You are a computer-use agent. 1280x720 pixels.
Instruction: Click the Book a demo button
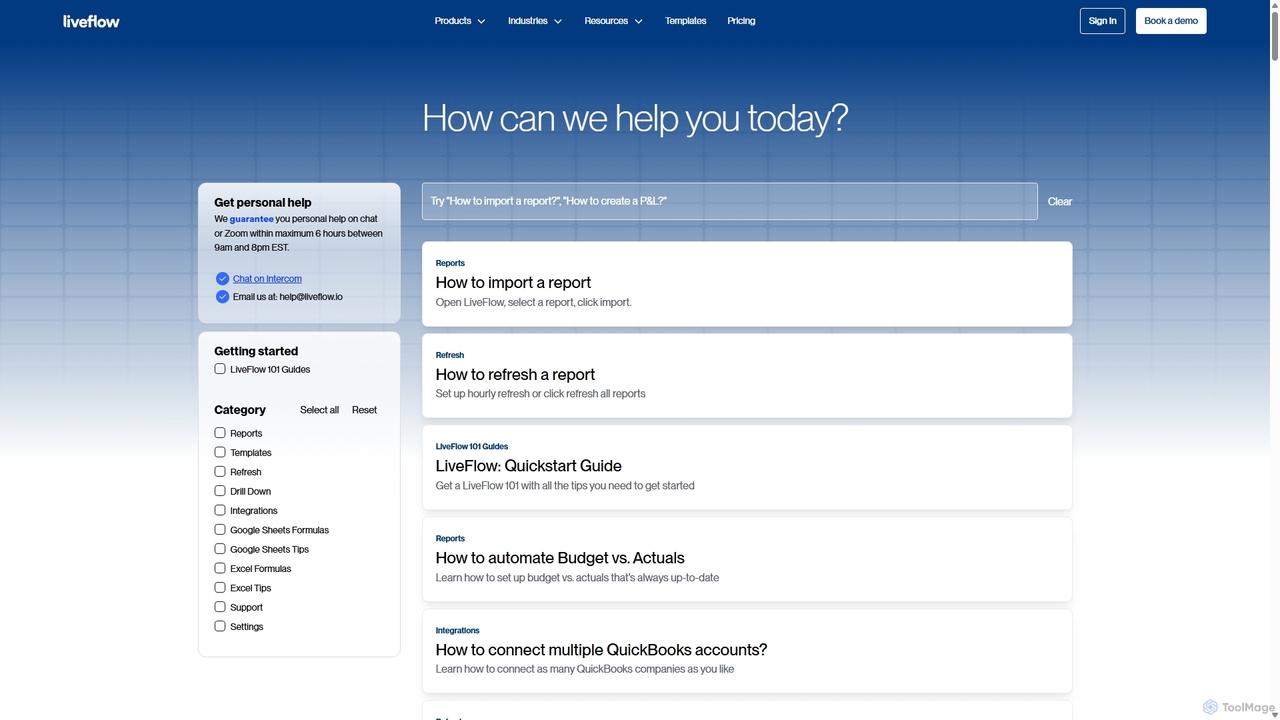coord(1171,21)
